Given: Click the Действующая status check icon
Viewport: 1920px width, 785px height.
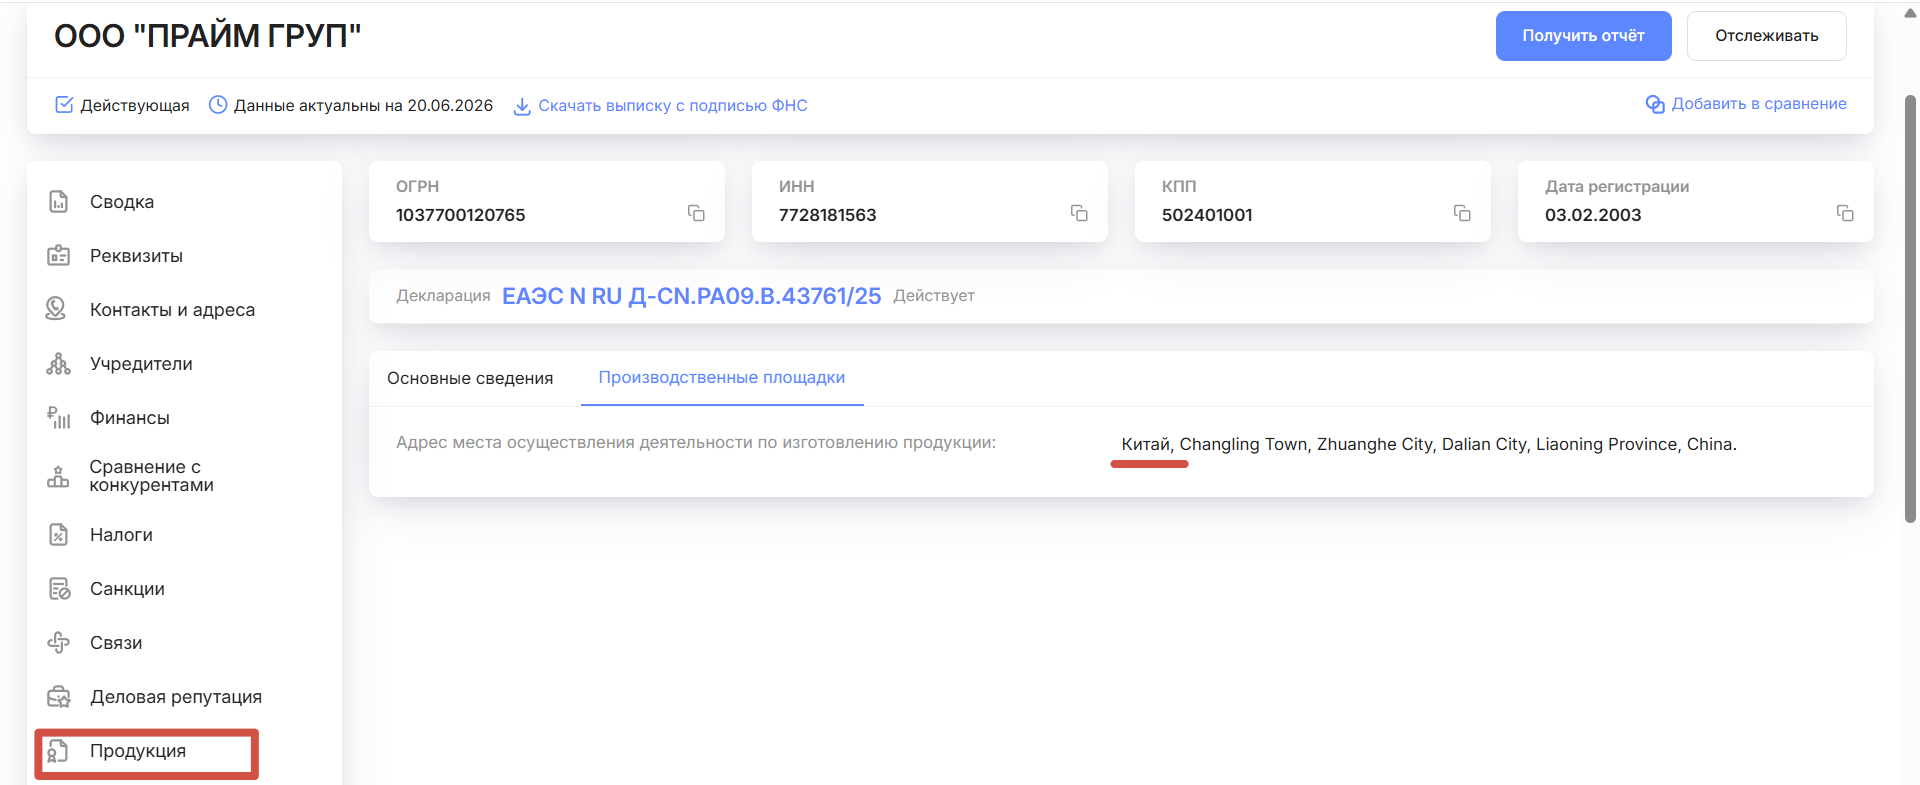Looking at the screenshot, I should (x=64, y=105).
